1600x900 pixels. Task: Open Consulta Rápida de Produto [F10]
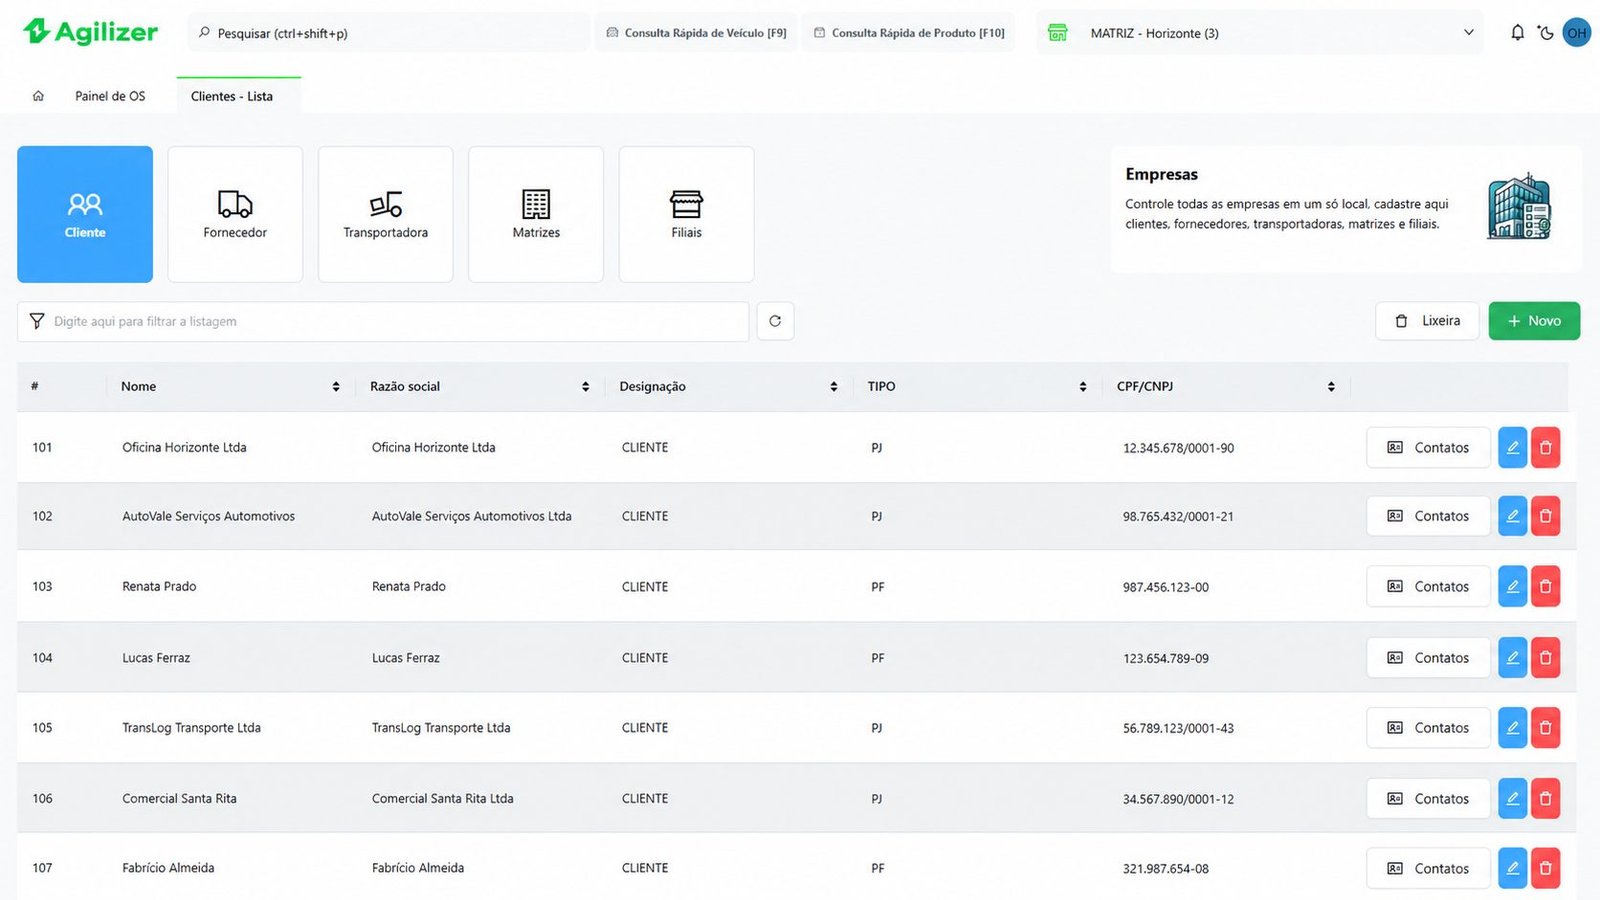pyautogui.click(x=908, y=32)
